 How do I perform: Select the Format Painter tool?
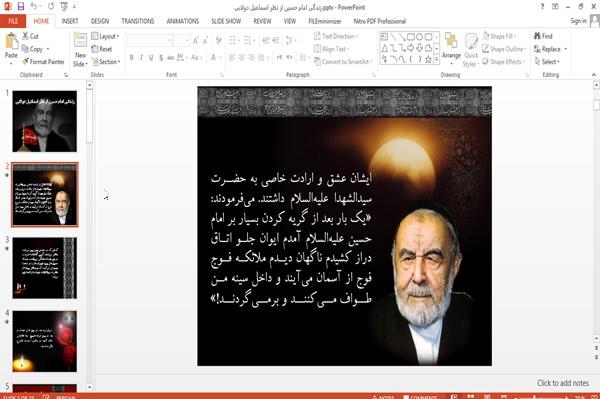click(43, 62)
